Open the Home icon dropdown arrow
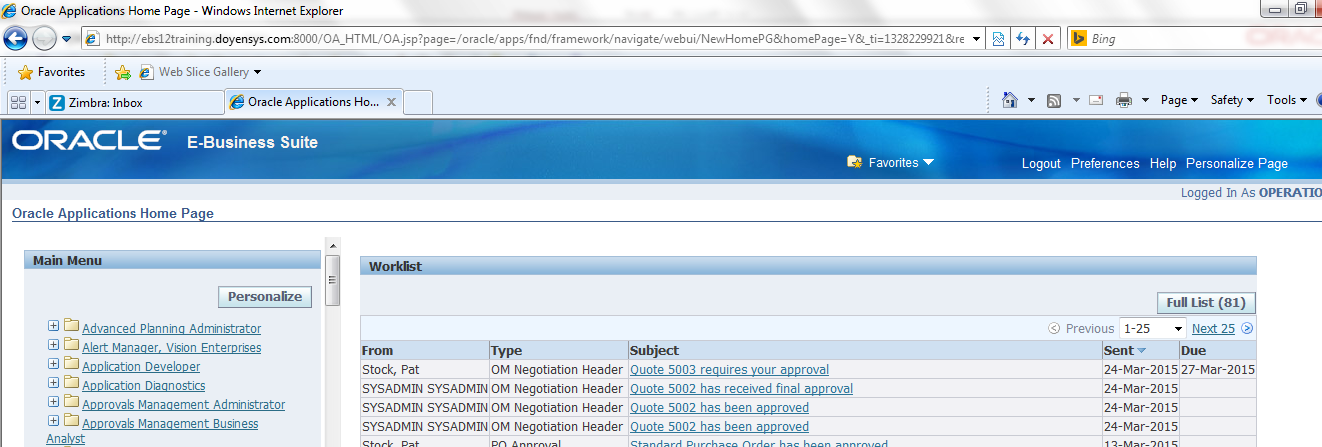 [x=1031, y=100]
